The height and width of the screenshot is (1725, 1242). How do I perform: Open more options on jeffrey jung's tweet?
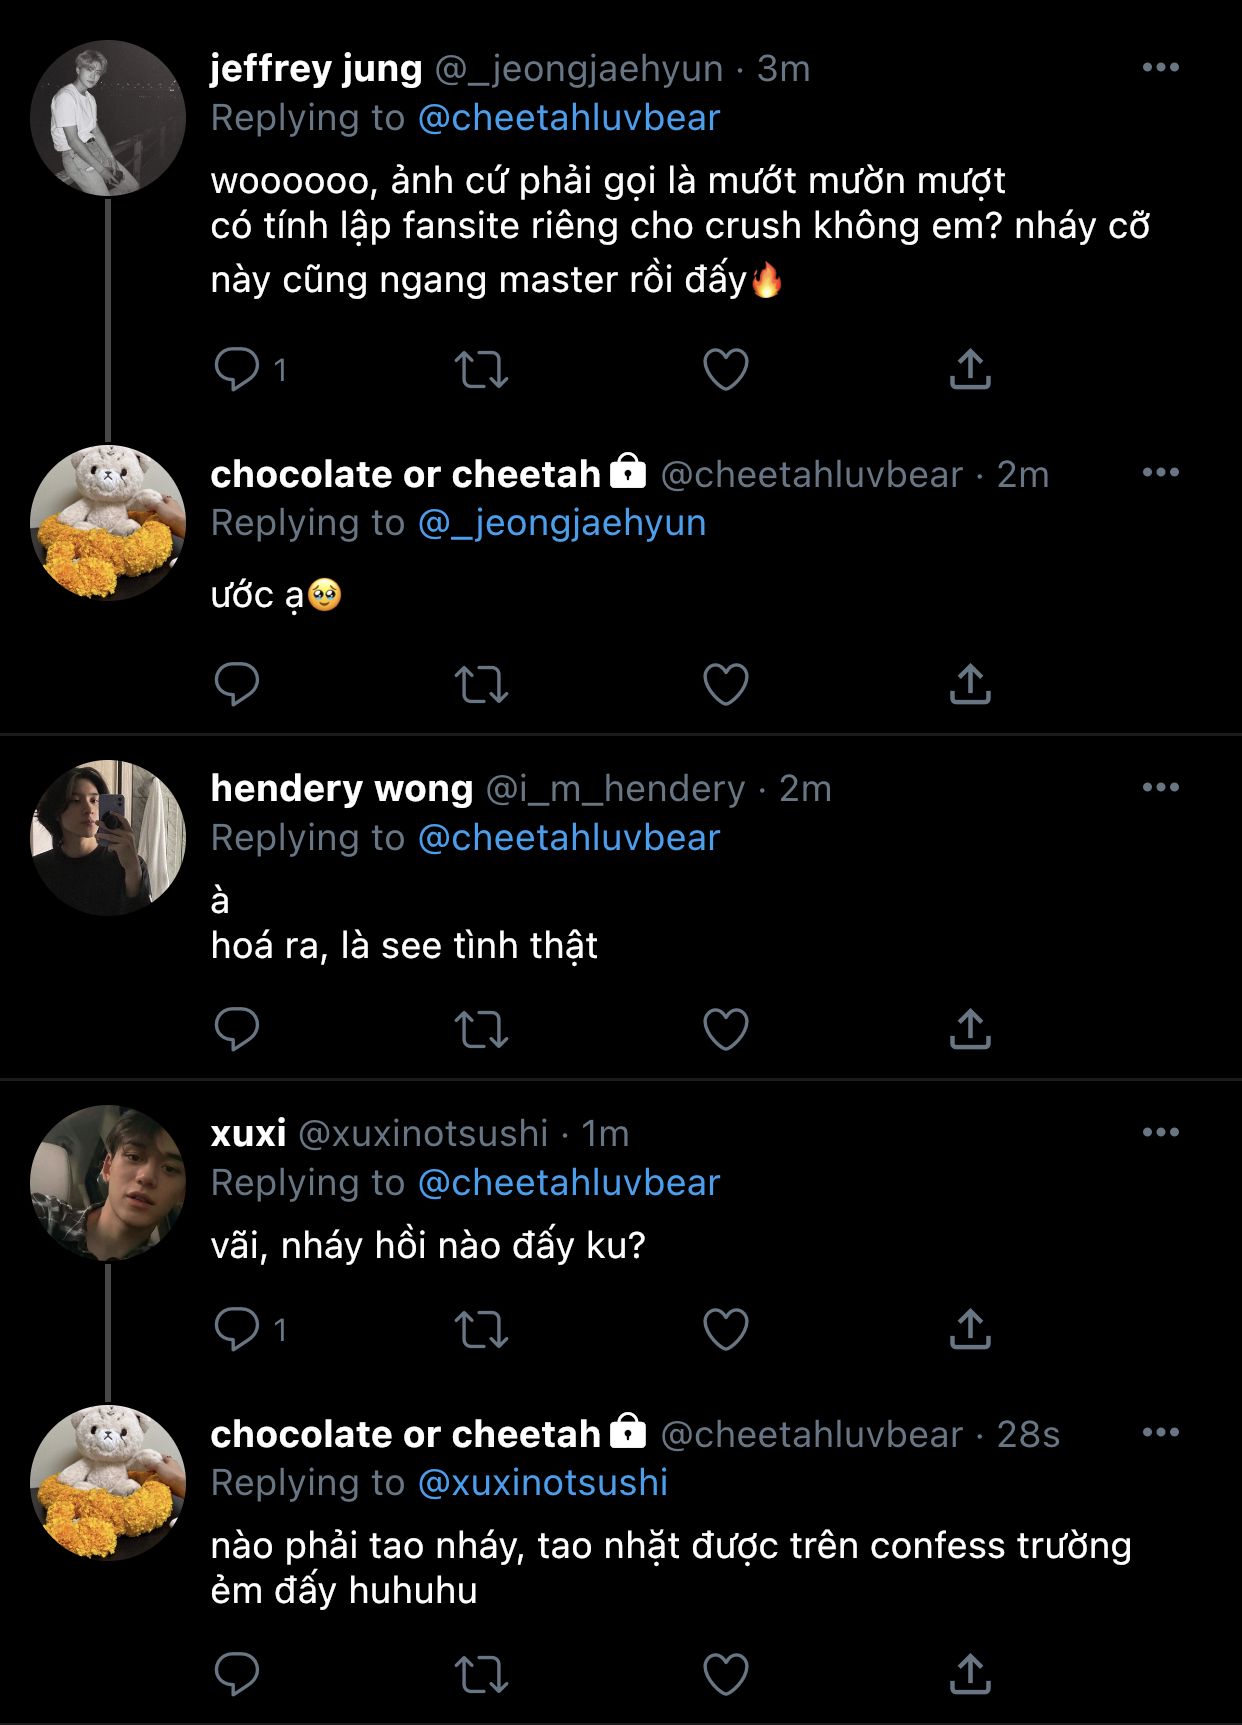click(x=1160, y=68)
